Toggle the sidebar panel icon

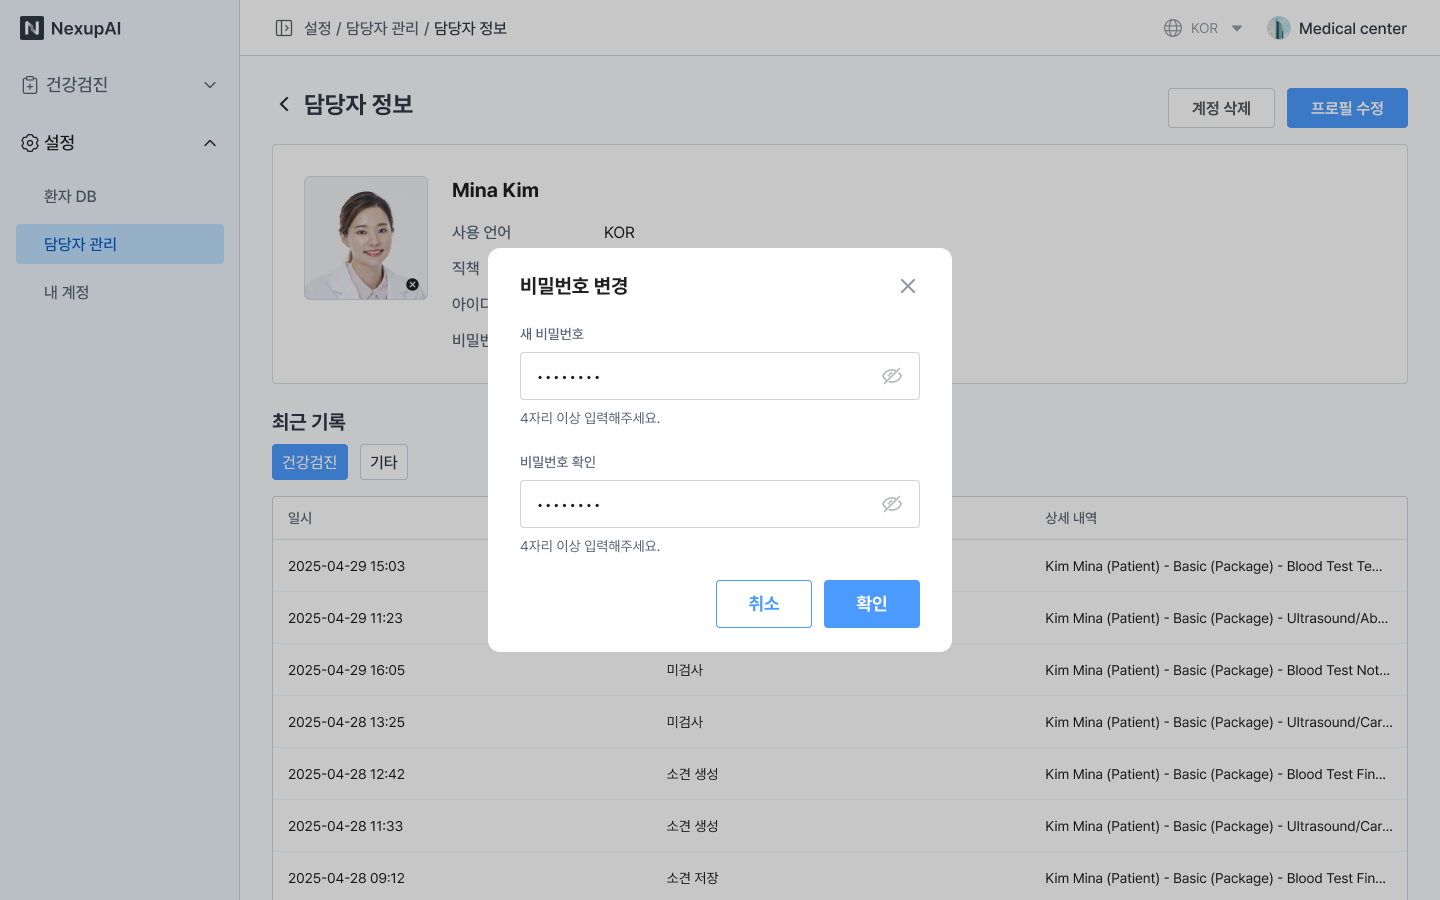click(284, 28)
